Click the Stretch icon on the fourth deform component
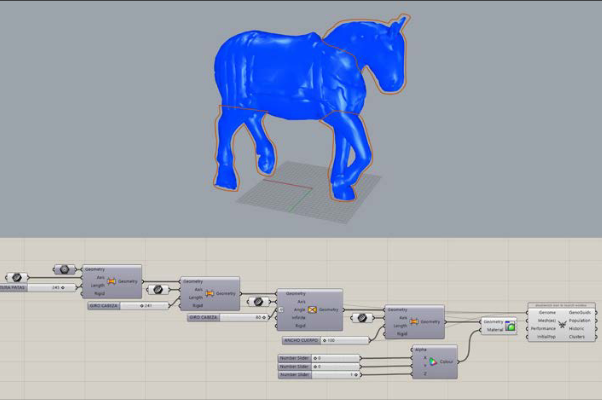Screen dimensions: 602x400 point(414,322)
